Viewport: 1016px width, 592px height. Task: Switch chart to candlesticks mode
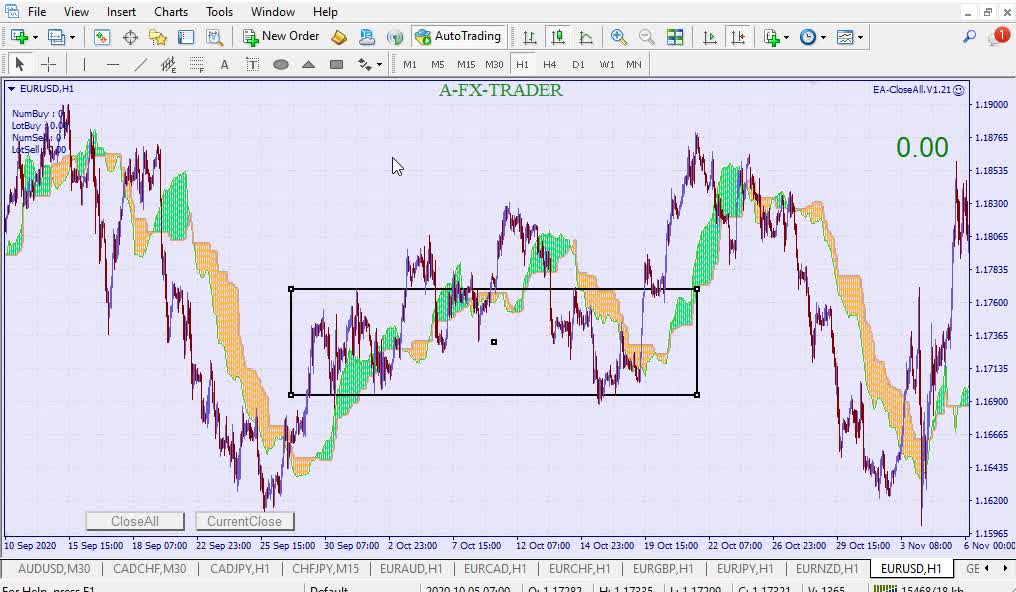558,37
